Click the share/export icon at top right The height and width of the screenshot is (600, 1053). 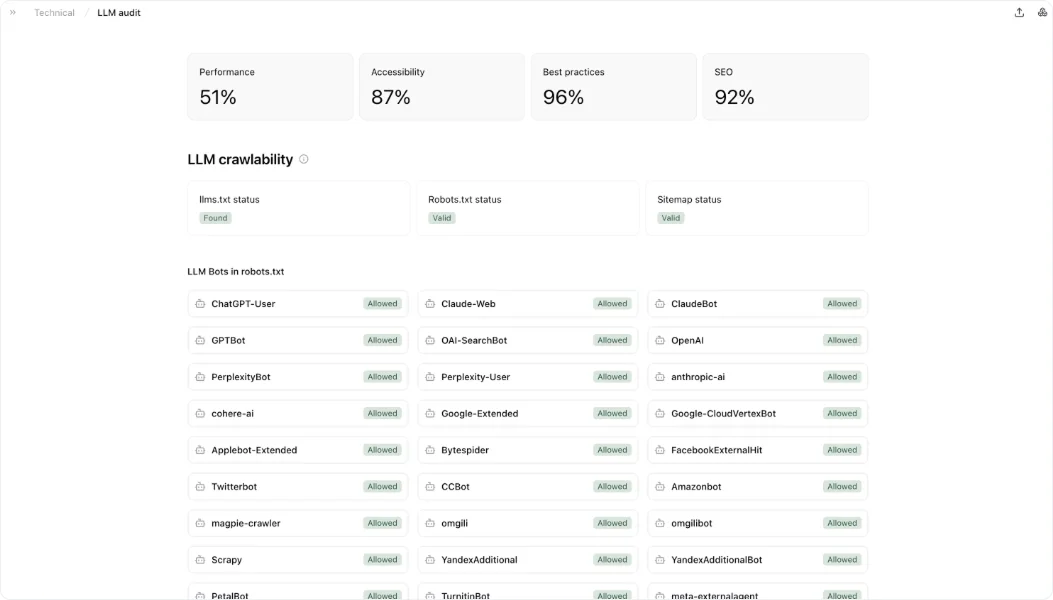1019,12
